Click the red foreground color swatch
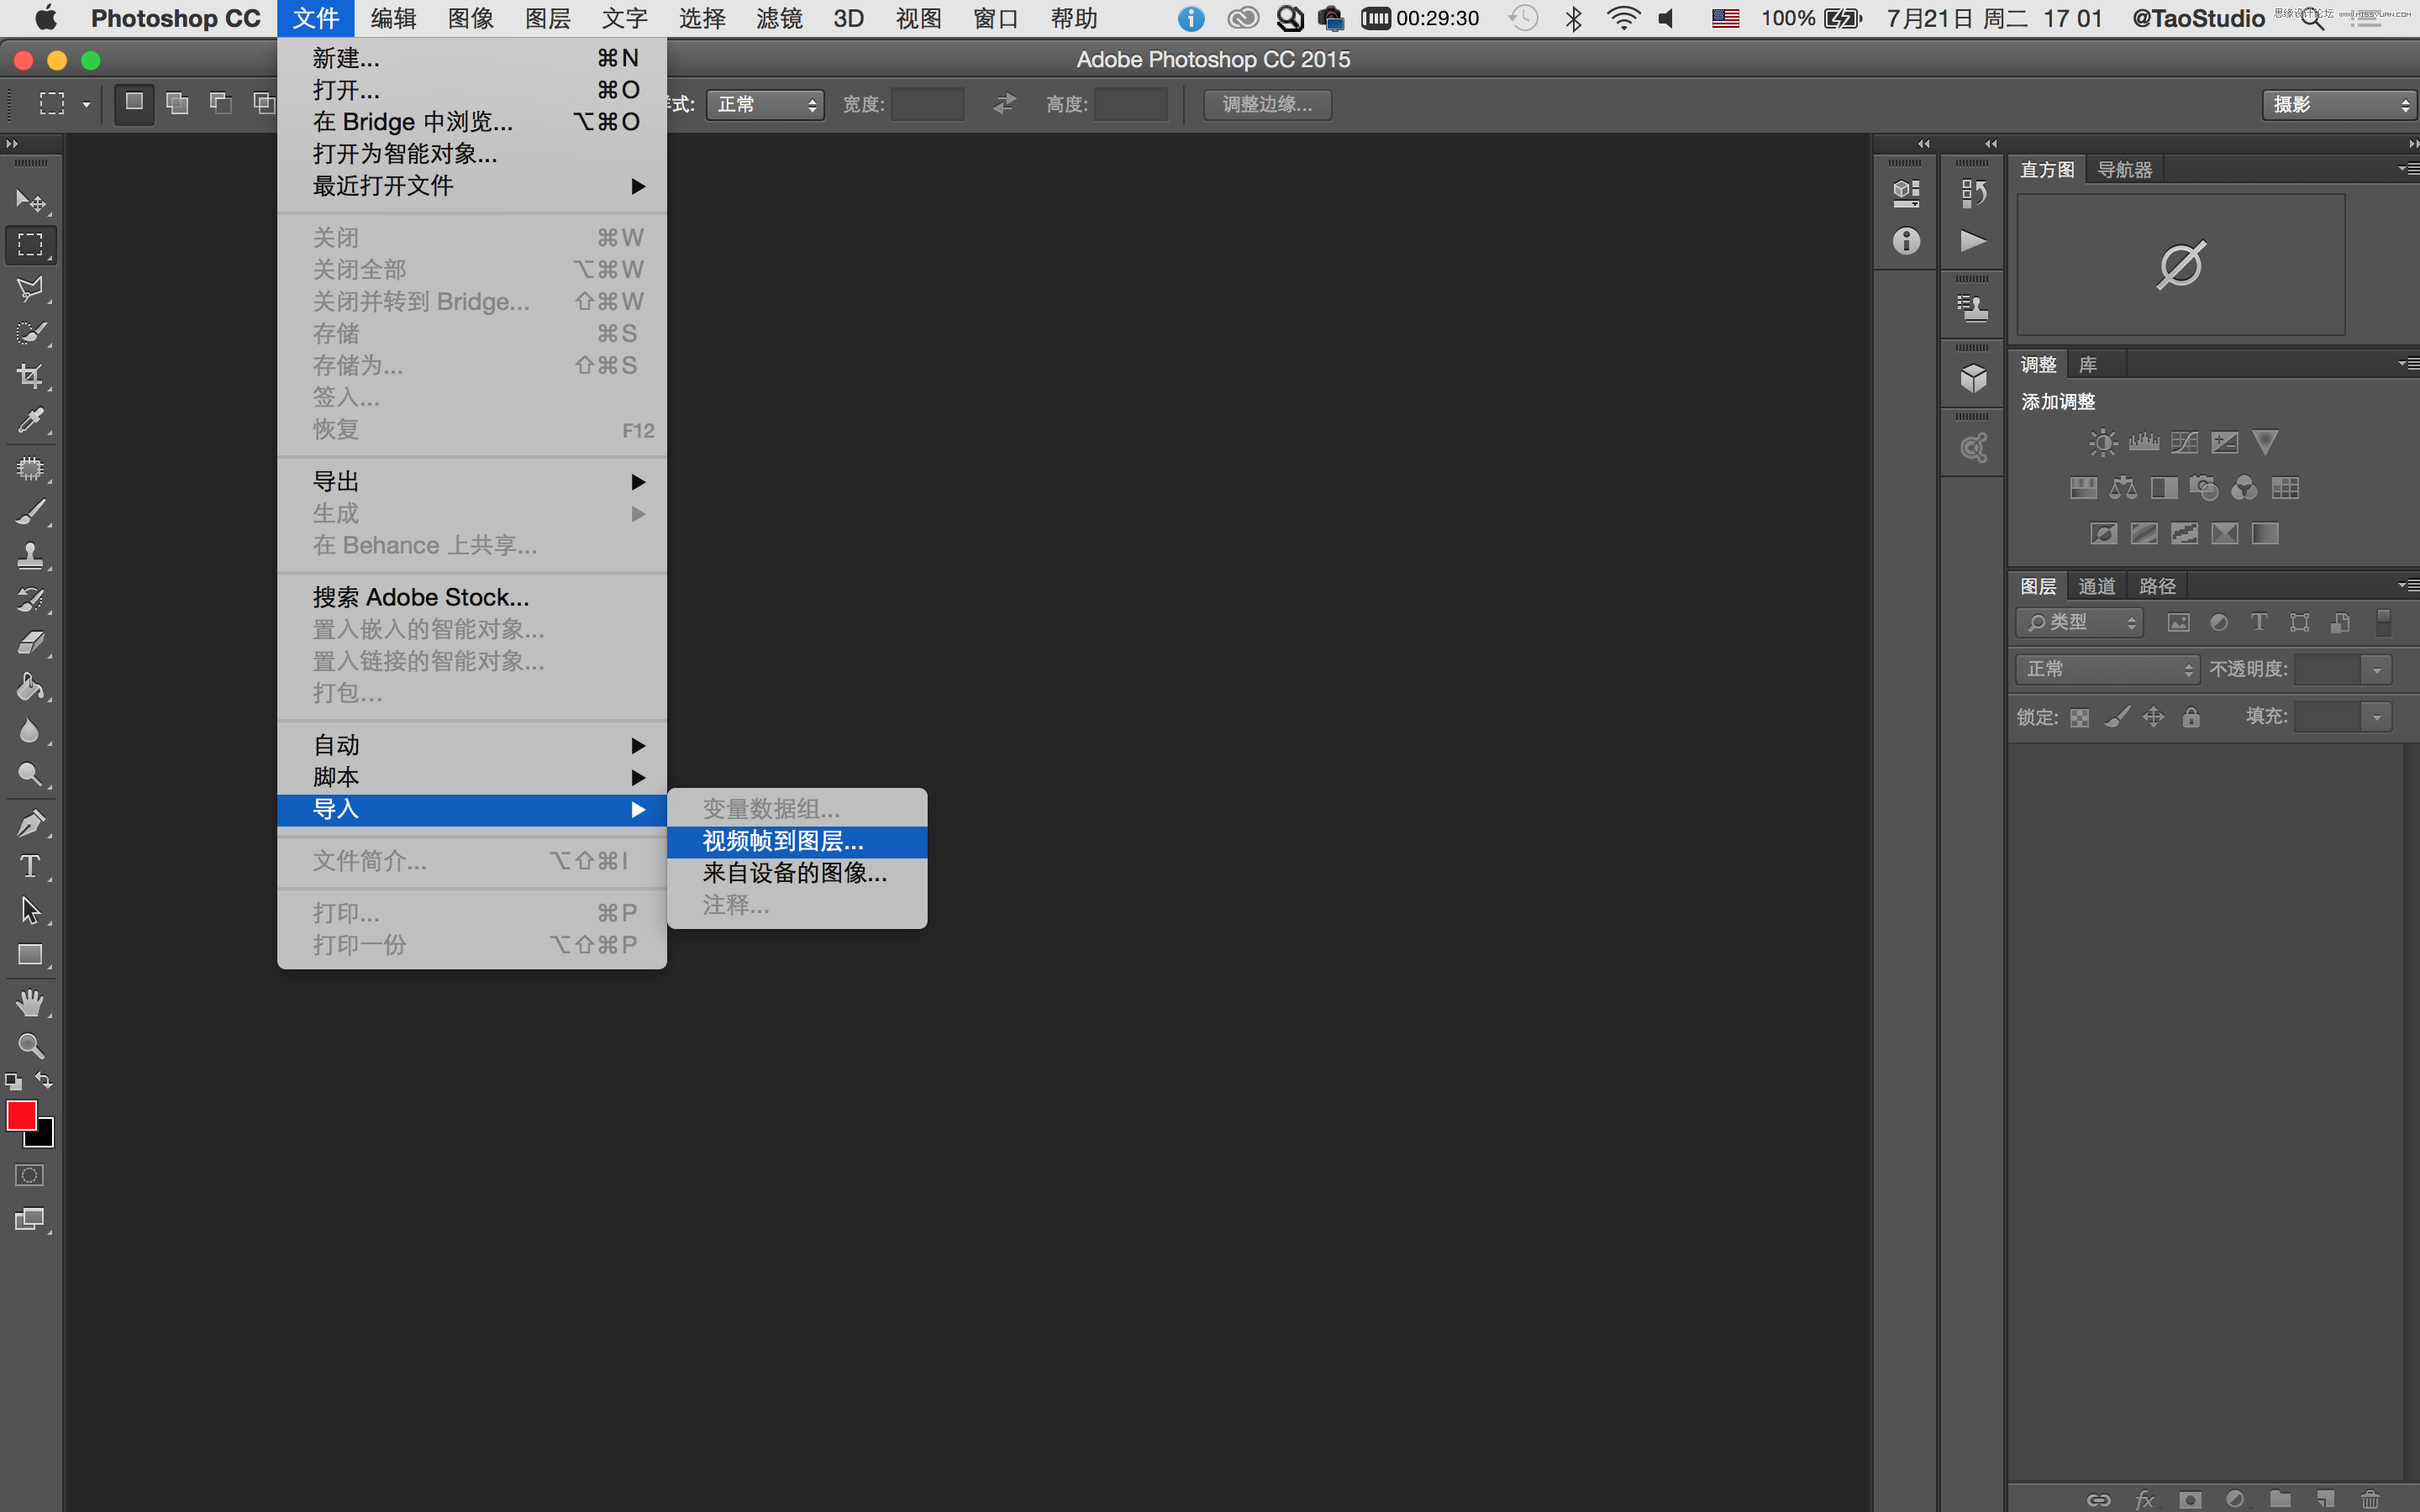This screenshot has height=1512, width=2420. pyautogui.click(x=21, y=1114)
